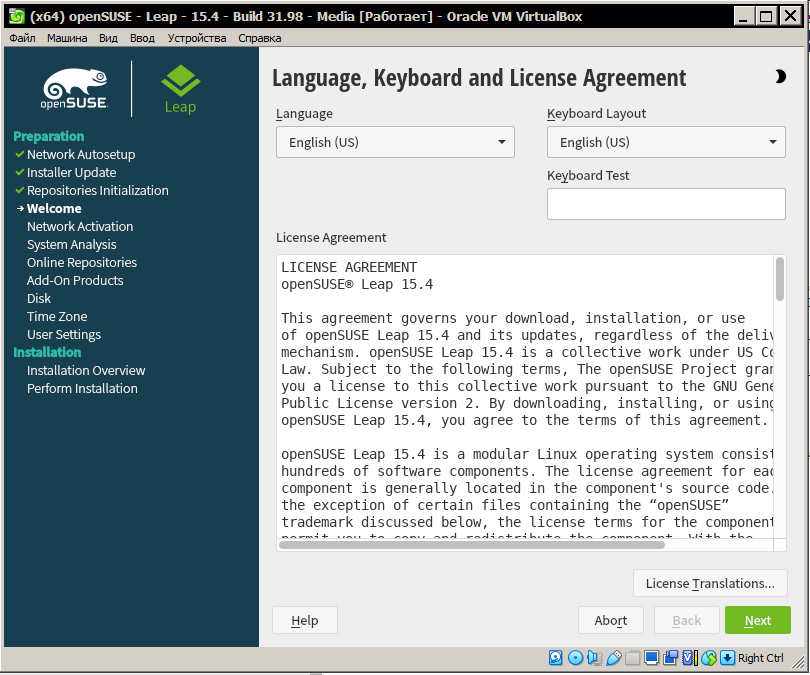Click the optical disk status icon

575,657
